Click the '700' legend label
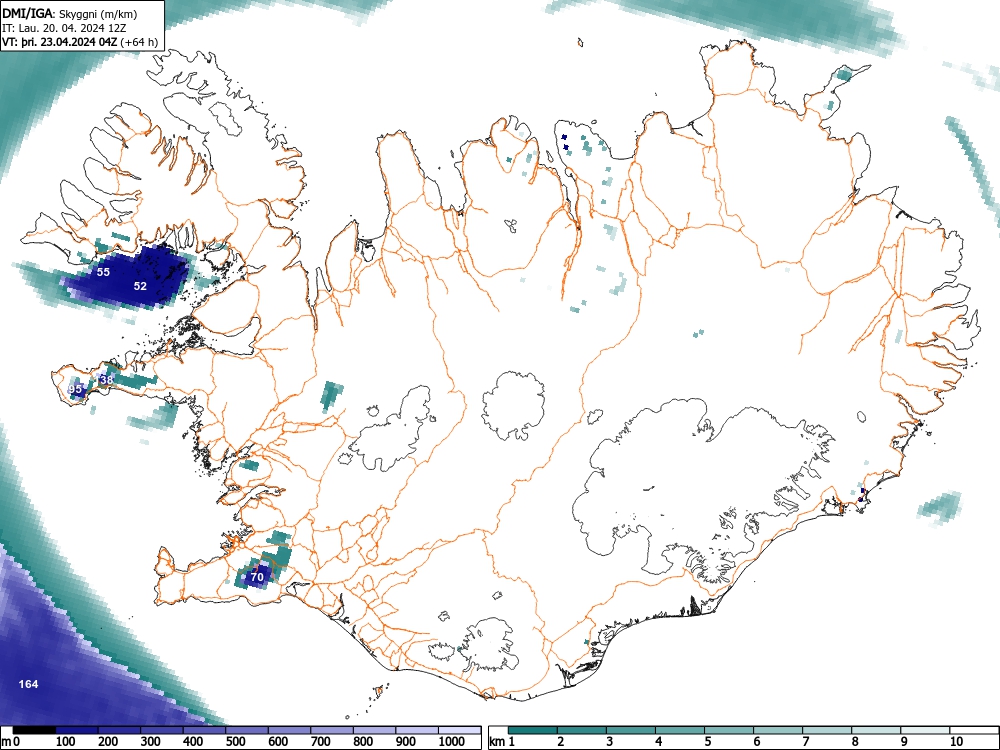1000x750 pixels. pos(321,742)
